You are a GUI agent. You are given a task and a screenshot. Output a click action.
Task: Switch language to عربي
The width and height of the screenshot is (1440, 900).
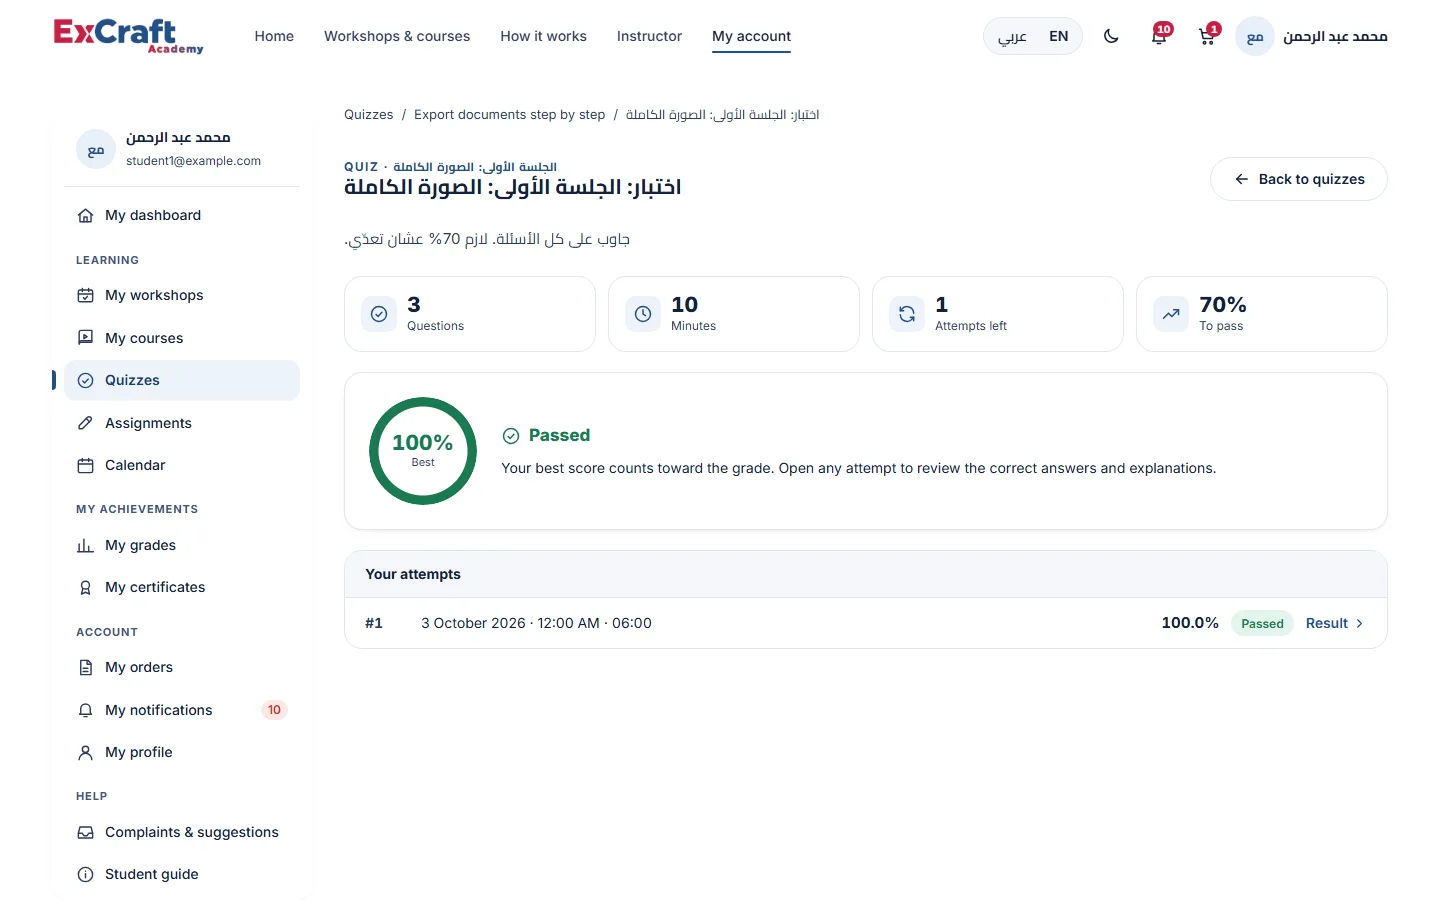click(x=1012, y=36)
